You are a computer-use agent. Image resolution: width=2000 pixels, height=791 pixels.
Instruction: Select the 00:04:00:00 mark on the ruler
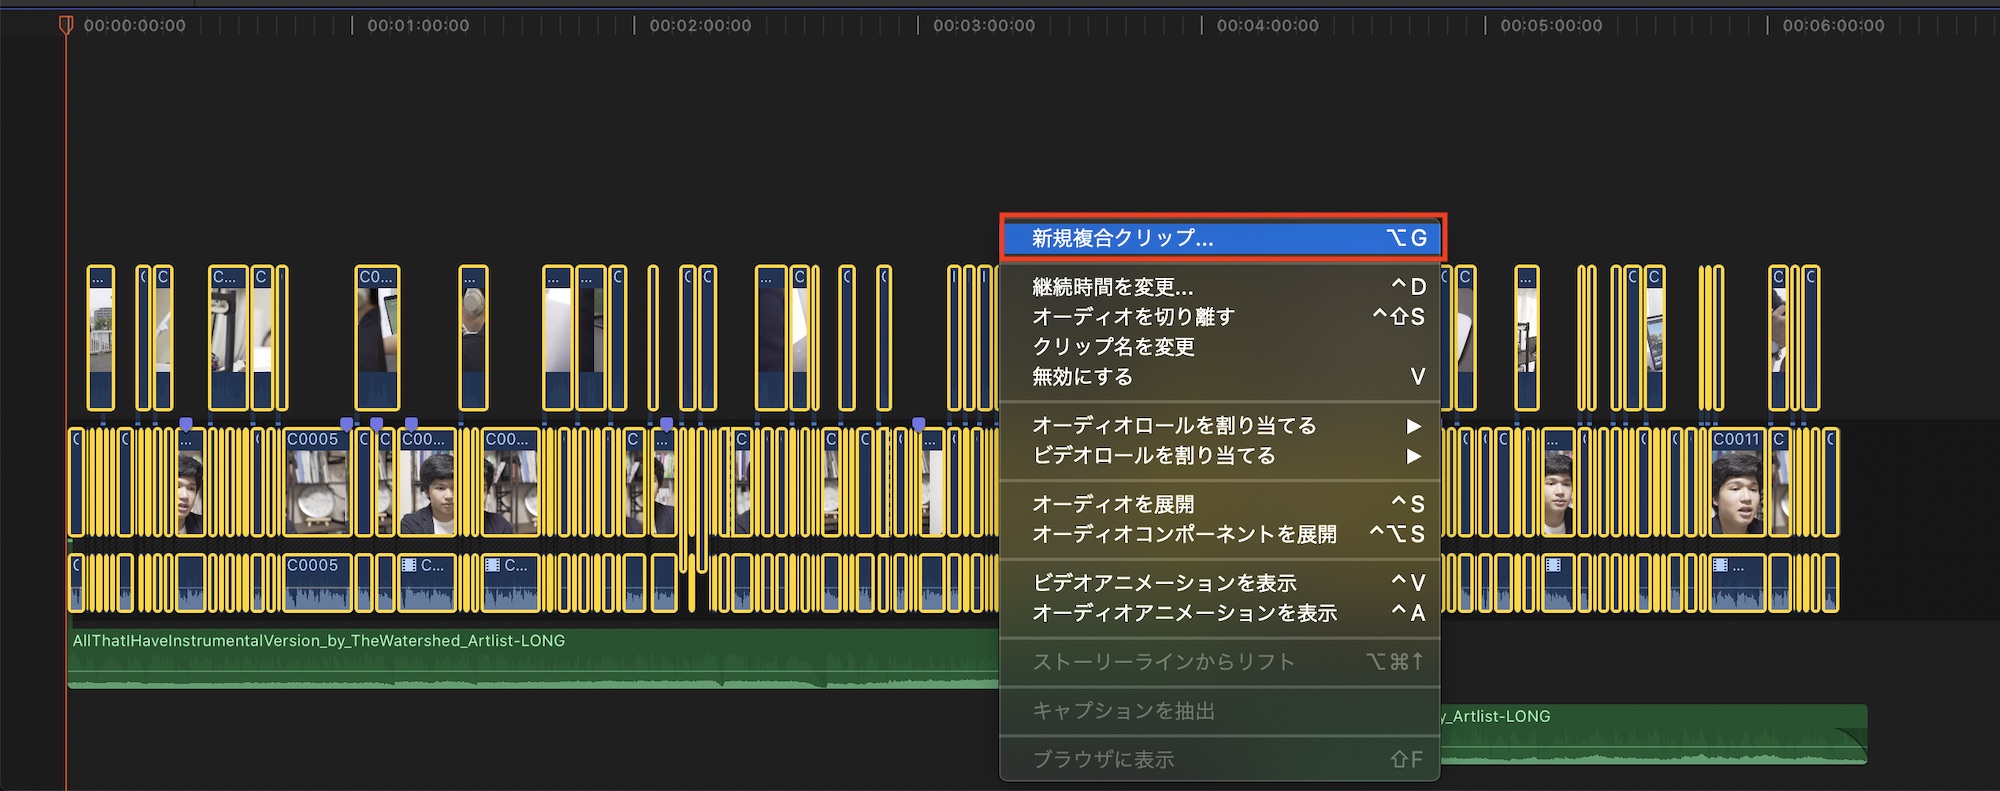click(1268, 26)
